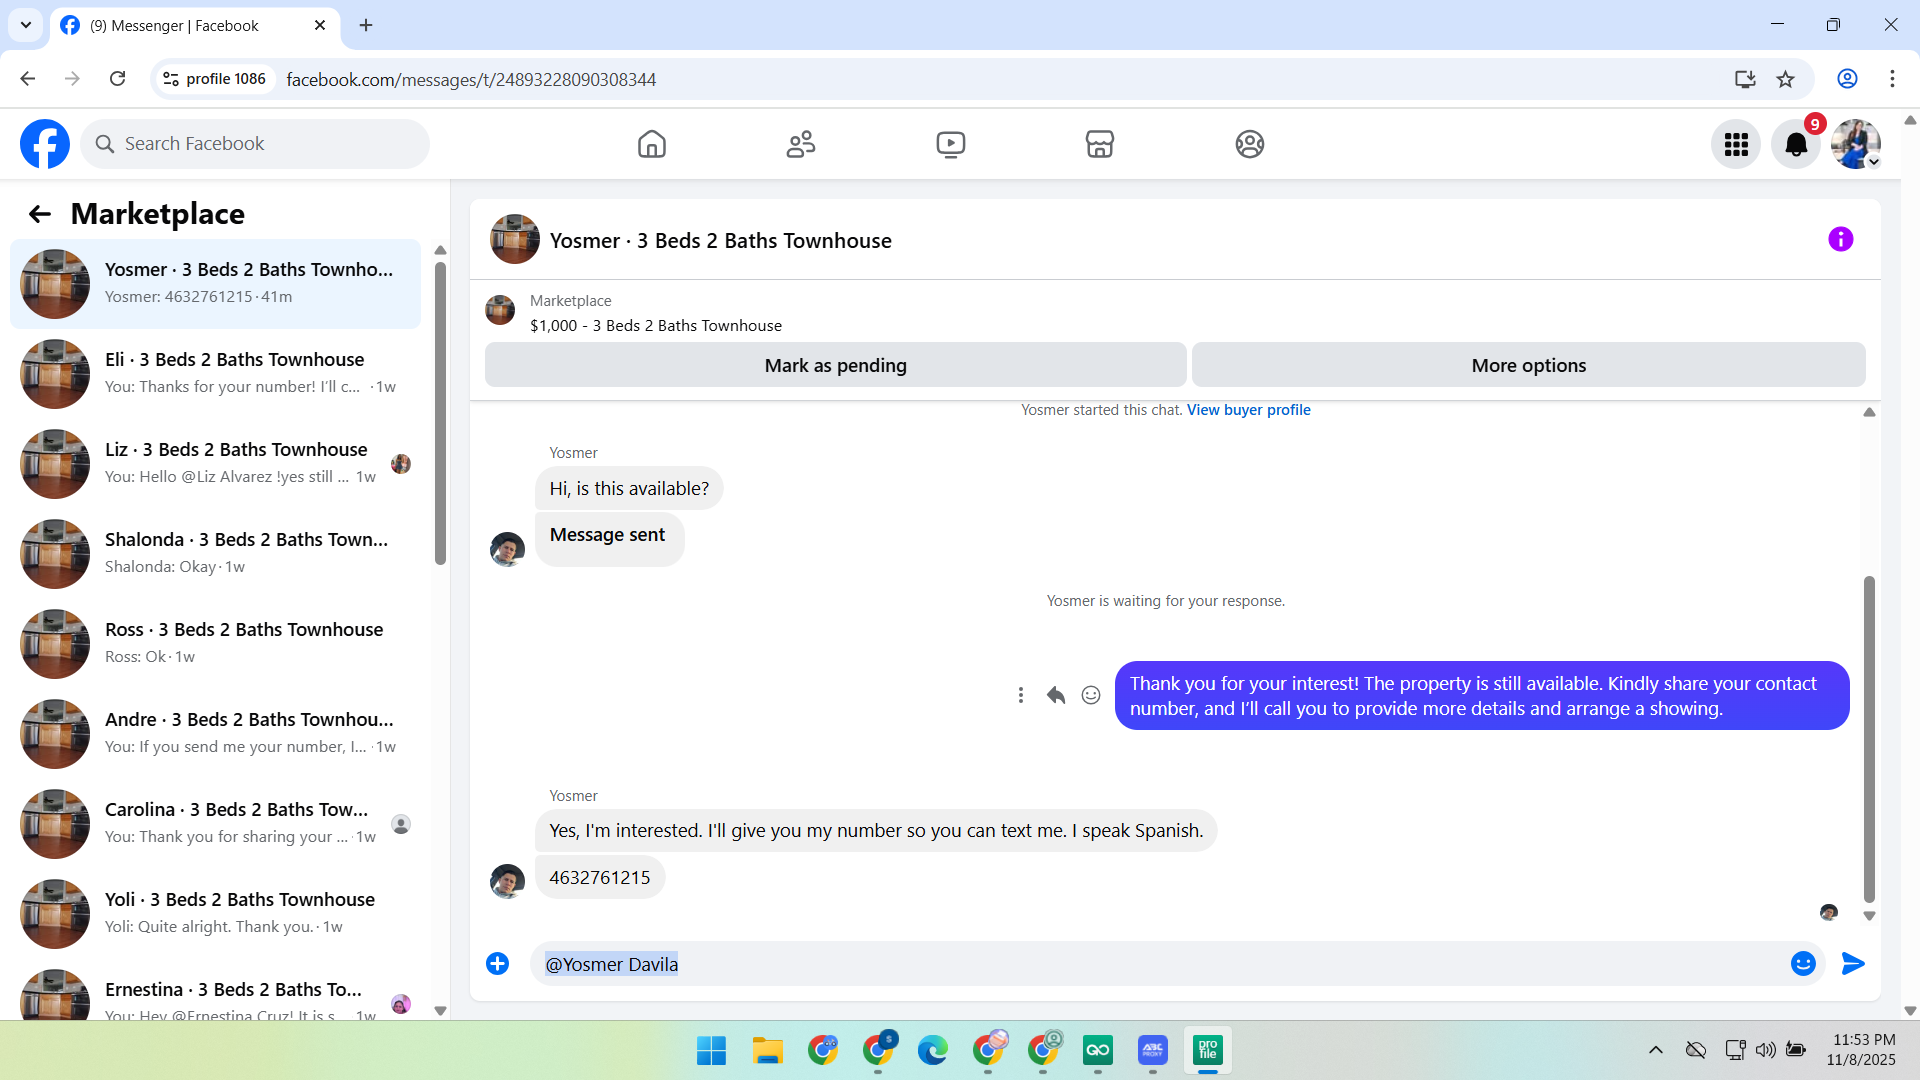Image resolution: width=1920 pixels, height=1080 pixels.
Task: Click the blue plus attachment icon
Action: point(497,963)
